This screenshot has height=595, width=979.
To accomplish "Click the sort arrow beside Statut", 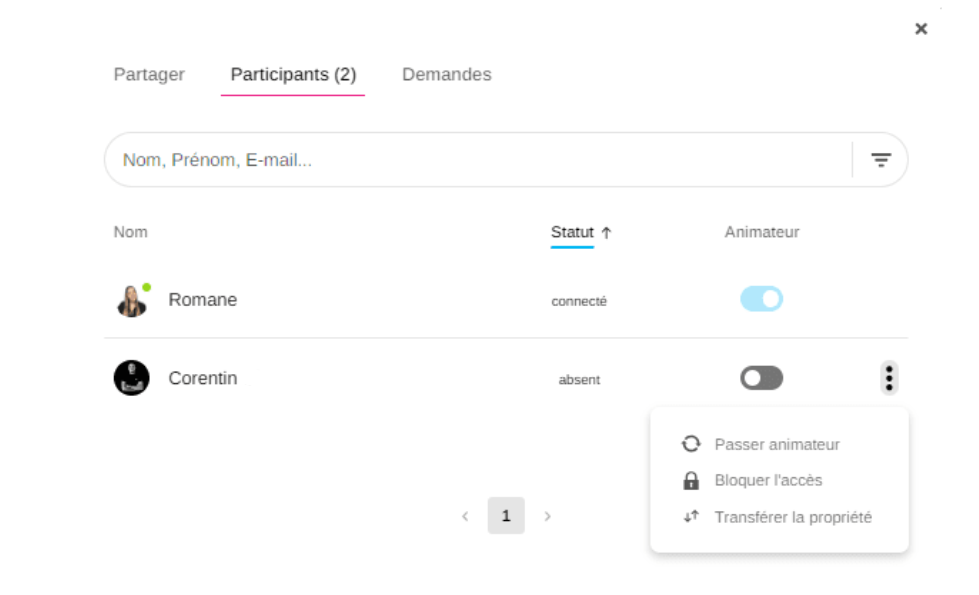I will click(606, 232).
